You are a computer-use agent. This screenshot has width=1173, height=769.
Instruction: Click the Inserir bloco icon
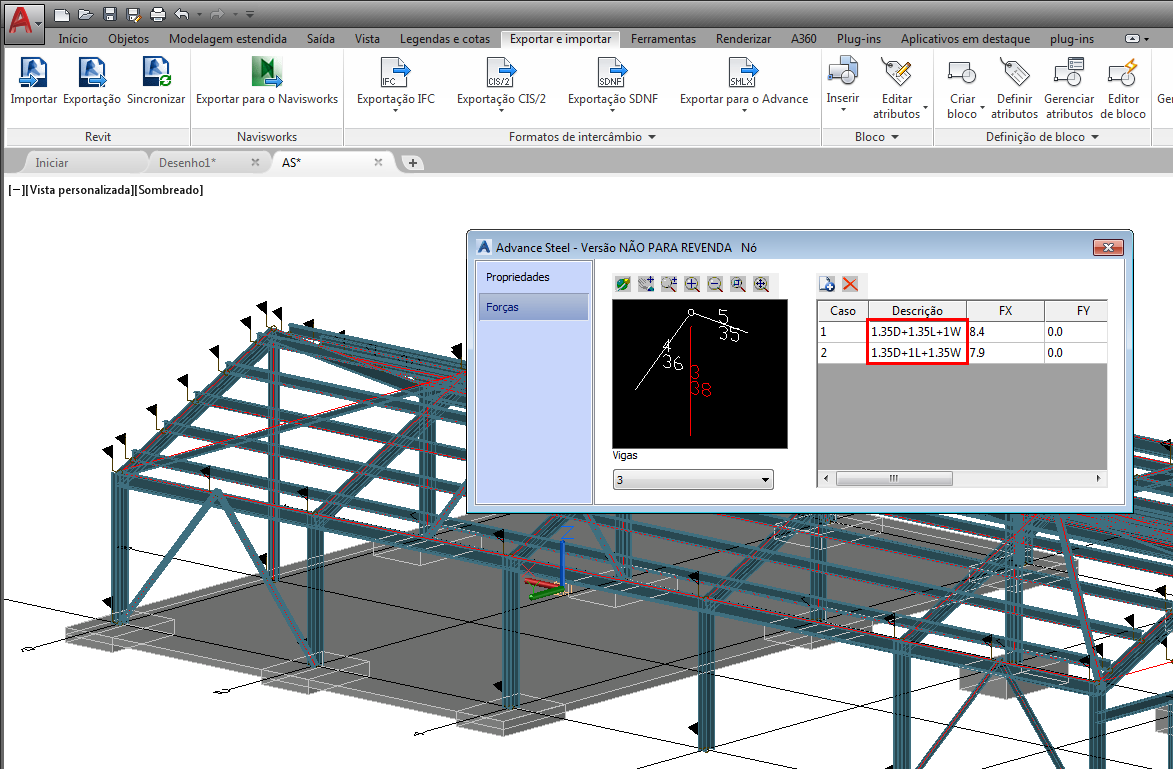842,71
